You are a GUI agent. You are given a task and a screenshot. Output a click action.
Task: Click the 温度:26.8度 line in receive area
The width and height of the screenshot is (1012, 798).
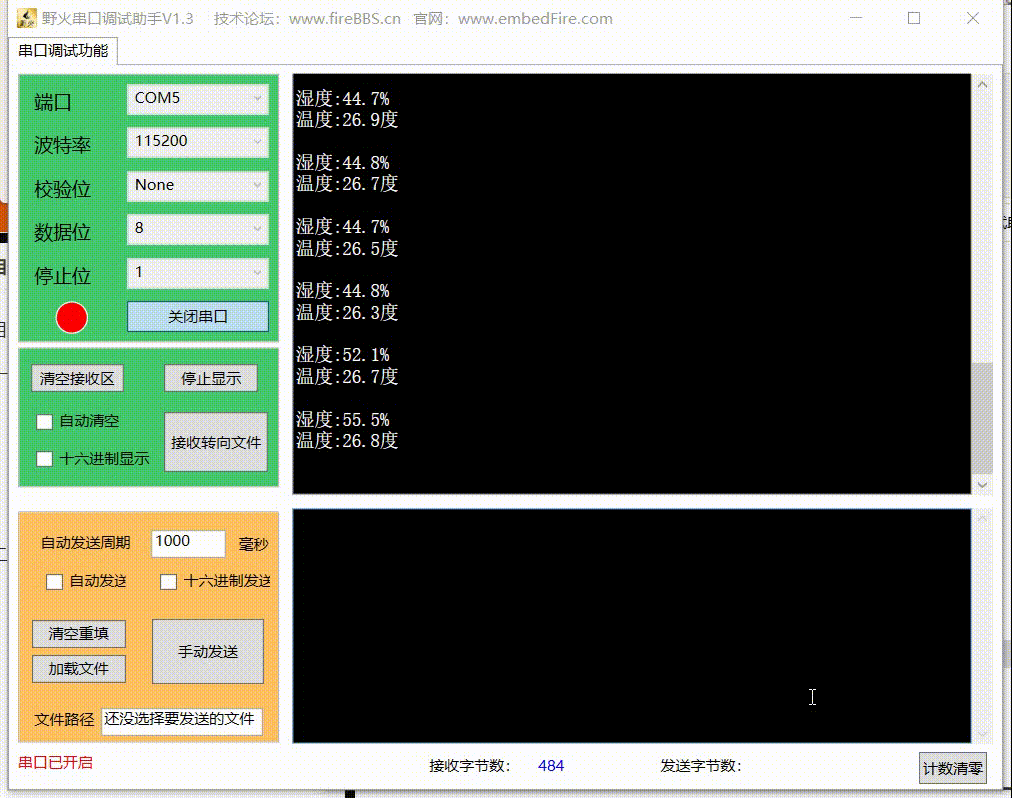point(347,441)
